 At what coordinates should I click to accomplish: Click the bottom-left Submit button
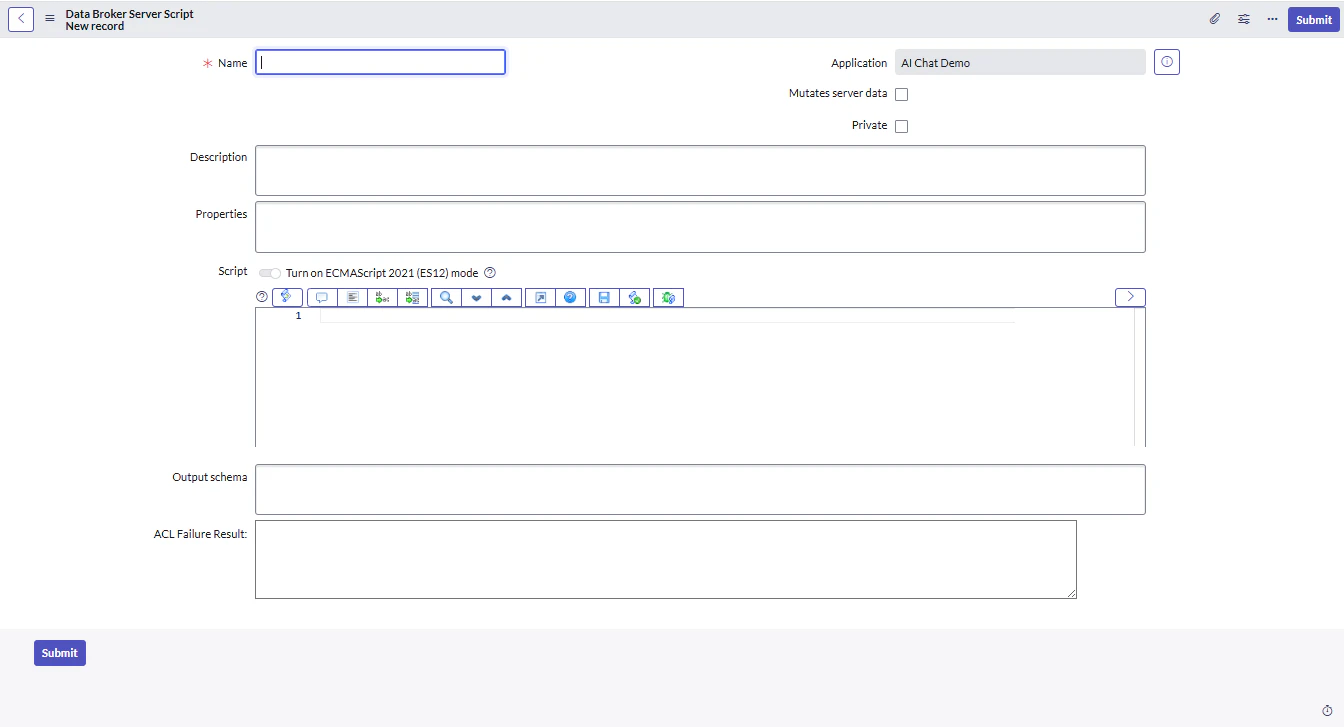coord(60,653)
